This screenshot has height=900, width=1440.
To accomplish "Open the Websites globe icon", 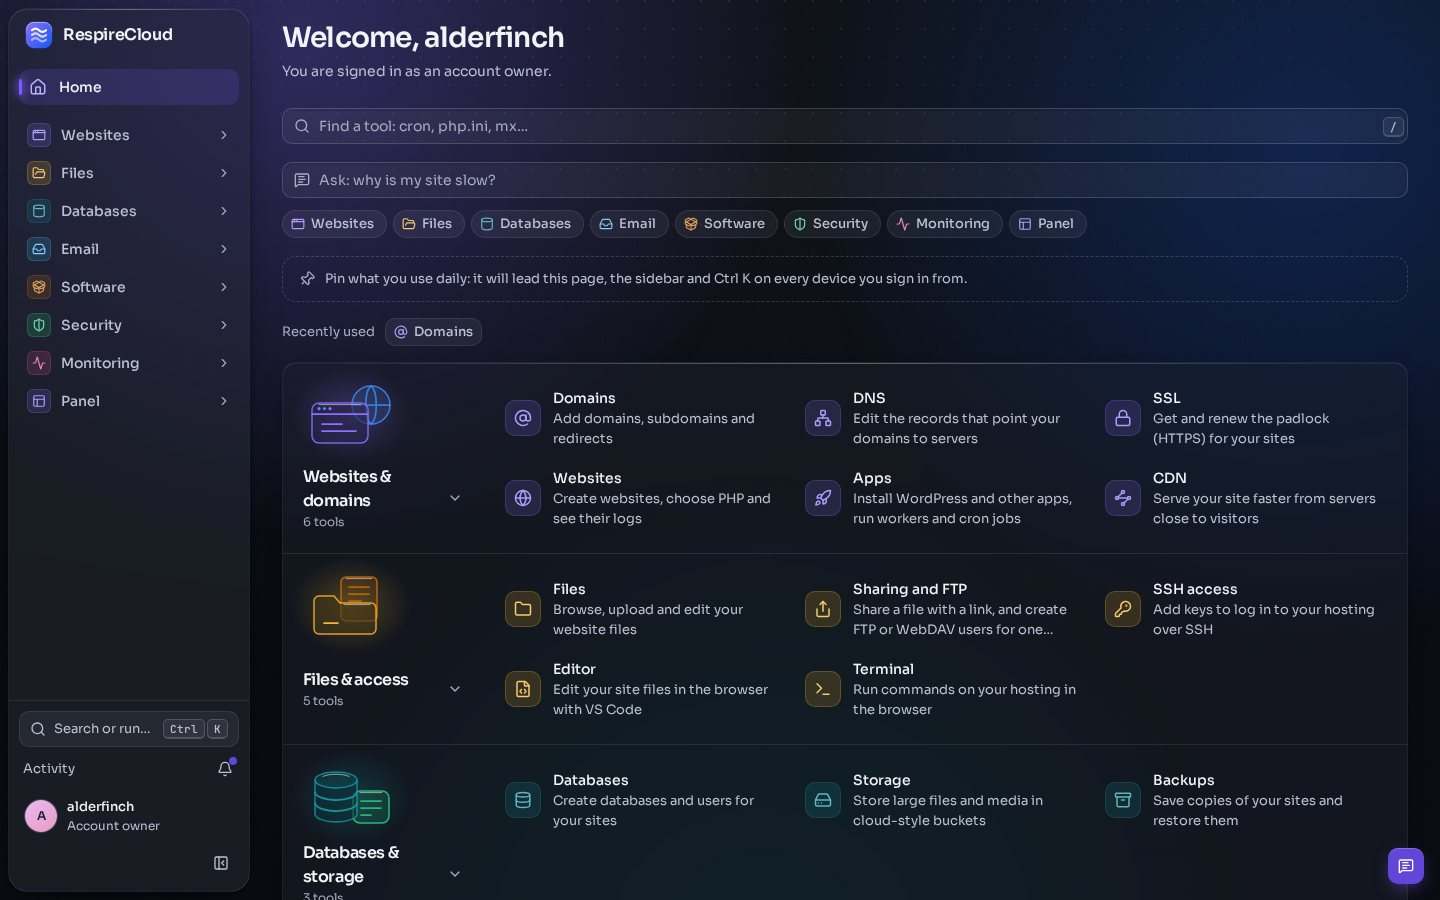I will [x=523, y=498].
